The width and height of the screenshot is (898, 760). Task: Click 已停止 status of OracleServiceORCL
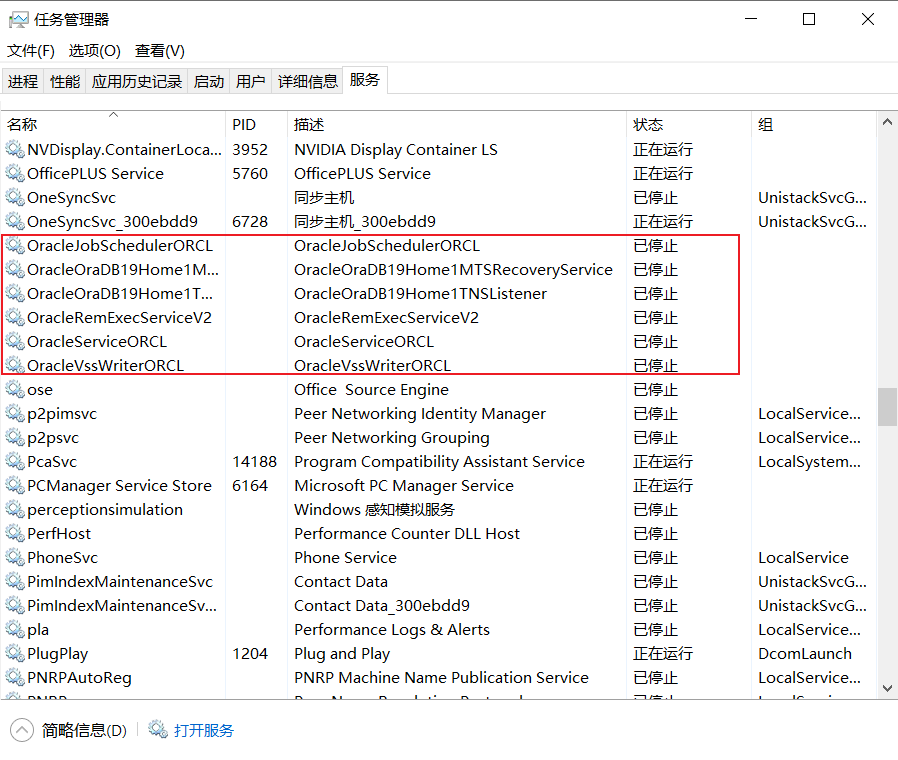(x=655, y=342)
